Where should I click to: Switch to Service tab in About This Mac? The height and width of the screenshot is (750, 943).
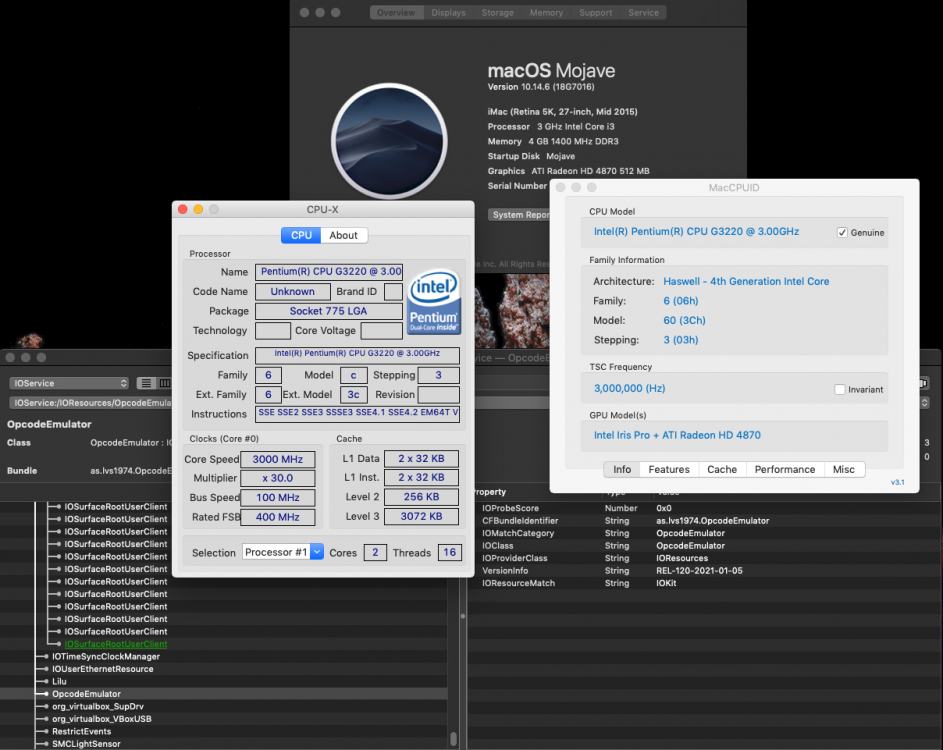point(644,13)
